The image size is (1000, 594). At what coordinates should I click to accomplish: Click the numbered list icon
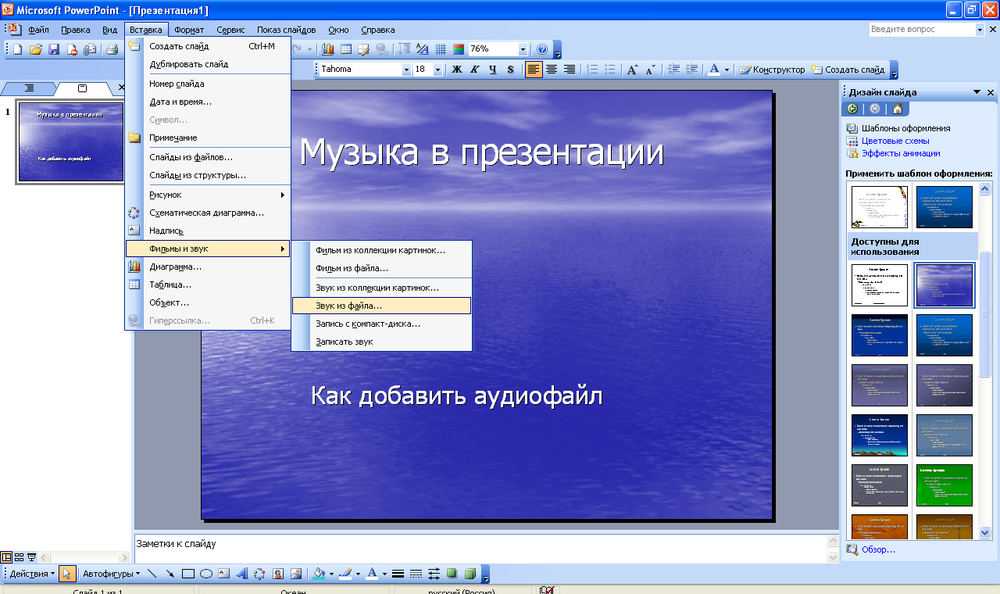coord(592,70)
